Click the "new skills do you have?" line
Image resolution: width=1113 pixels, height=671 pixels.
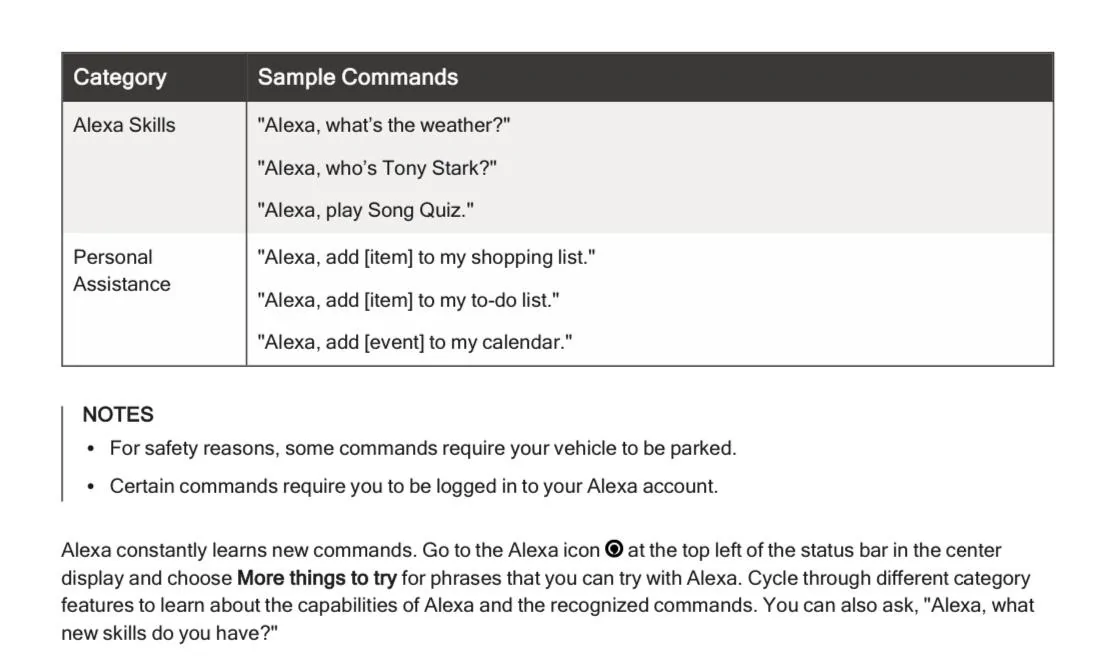coord(170,633)
